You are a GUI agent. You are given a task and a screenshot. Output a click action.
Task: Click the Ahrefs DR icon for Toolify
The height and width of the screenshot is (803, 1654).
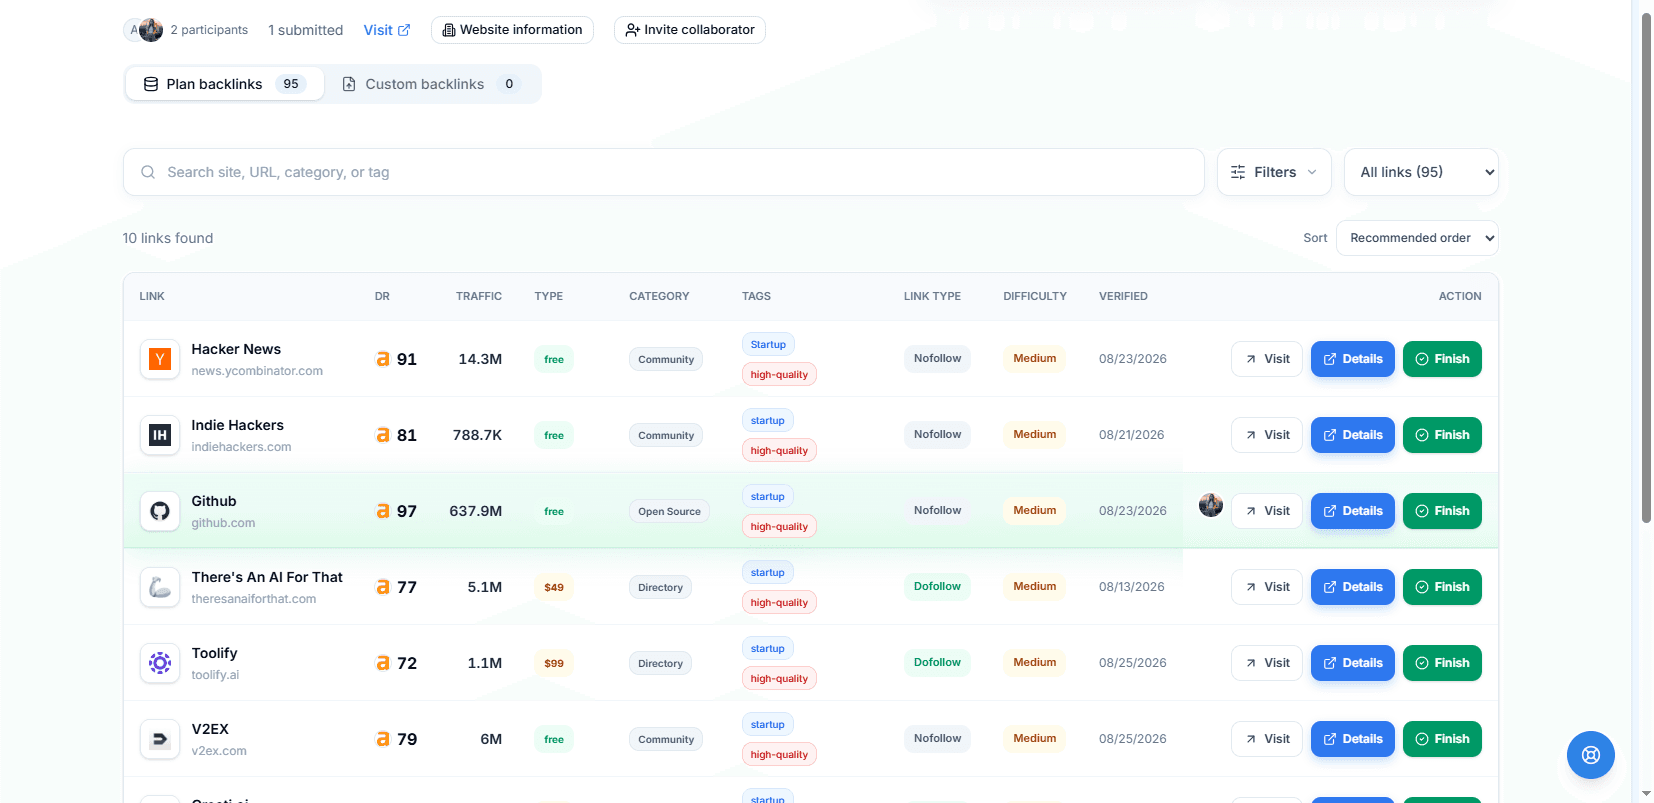(382, 663)
